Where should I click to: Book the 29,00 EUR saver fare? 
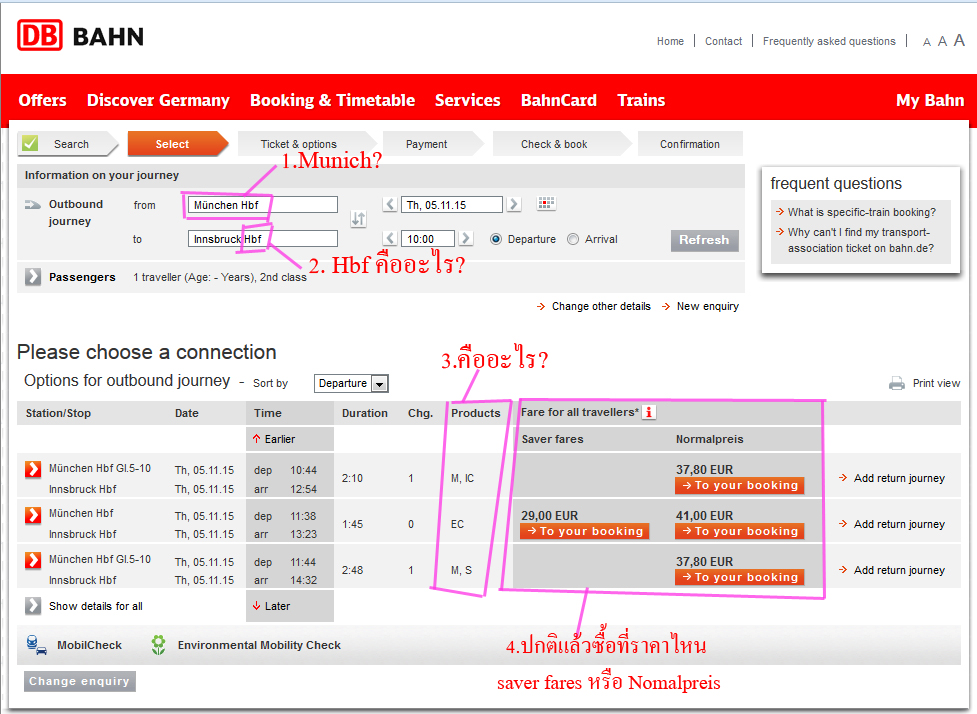click(584, 531)
